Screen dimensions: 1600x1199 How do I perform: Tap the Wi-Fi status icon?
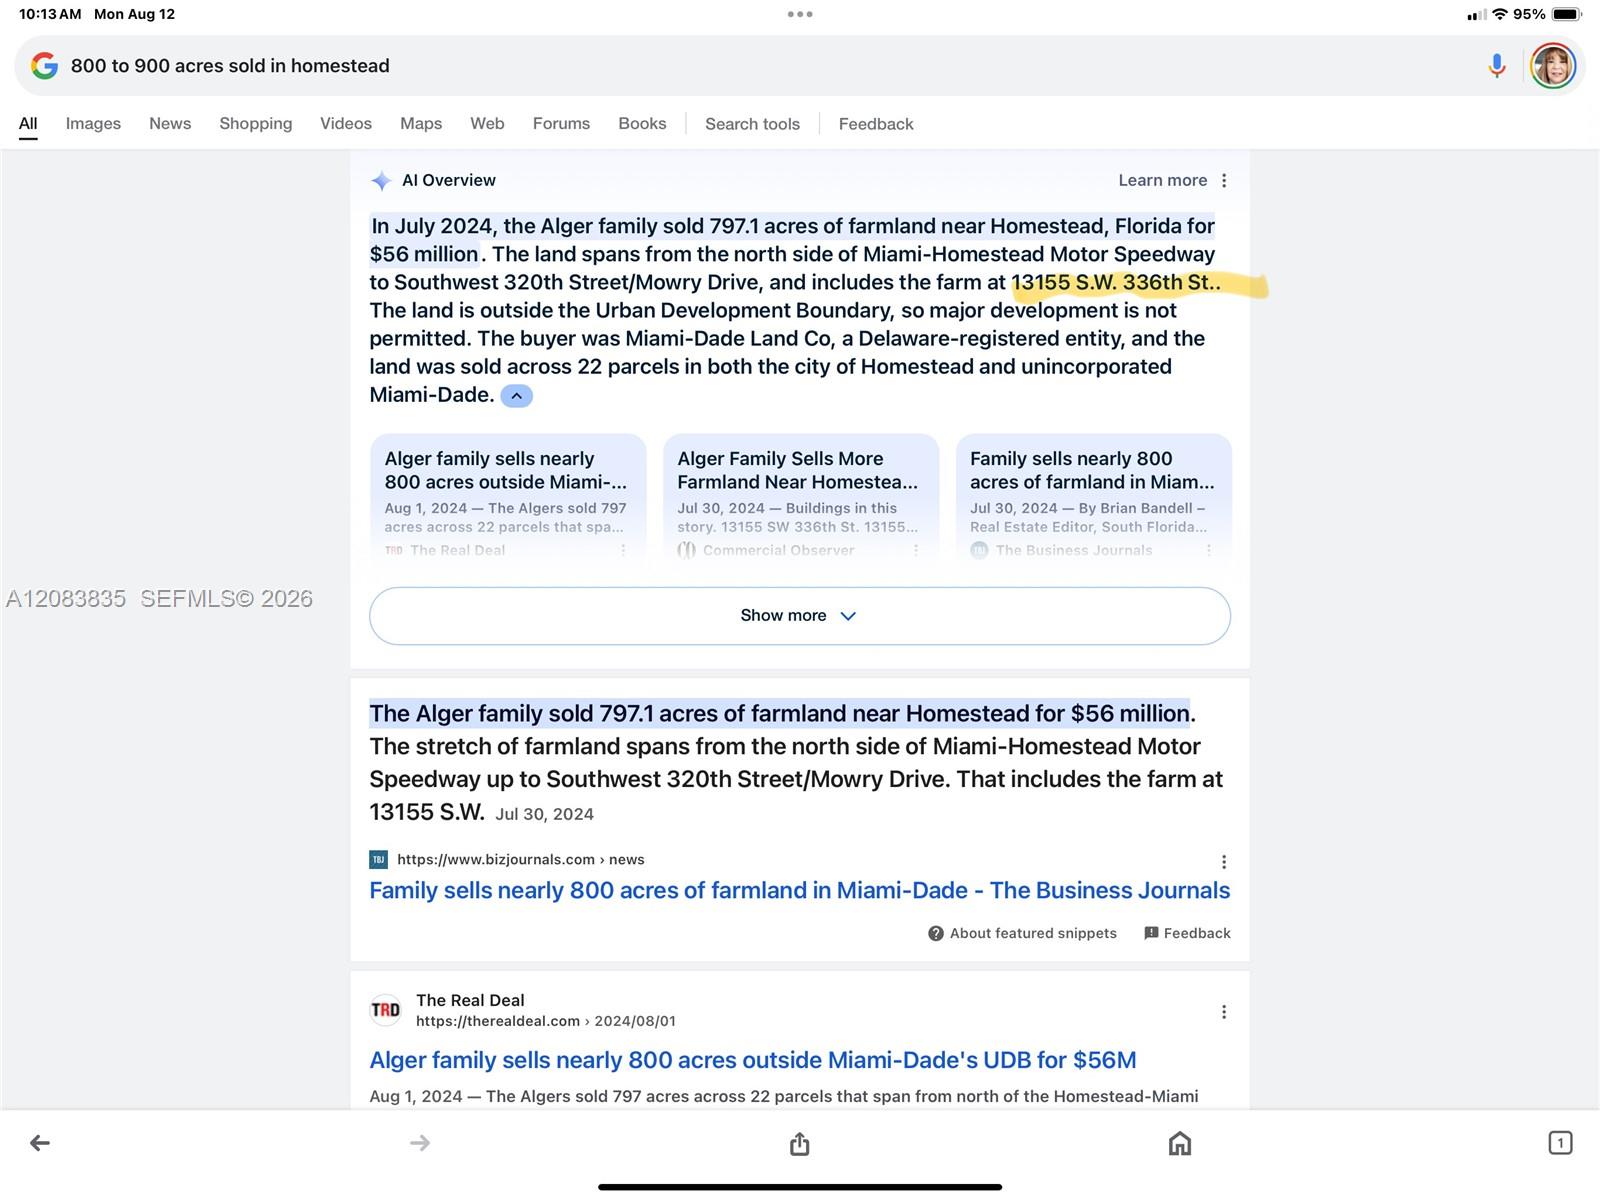coord(1500,14)
